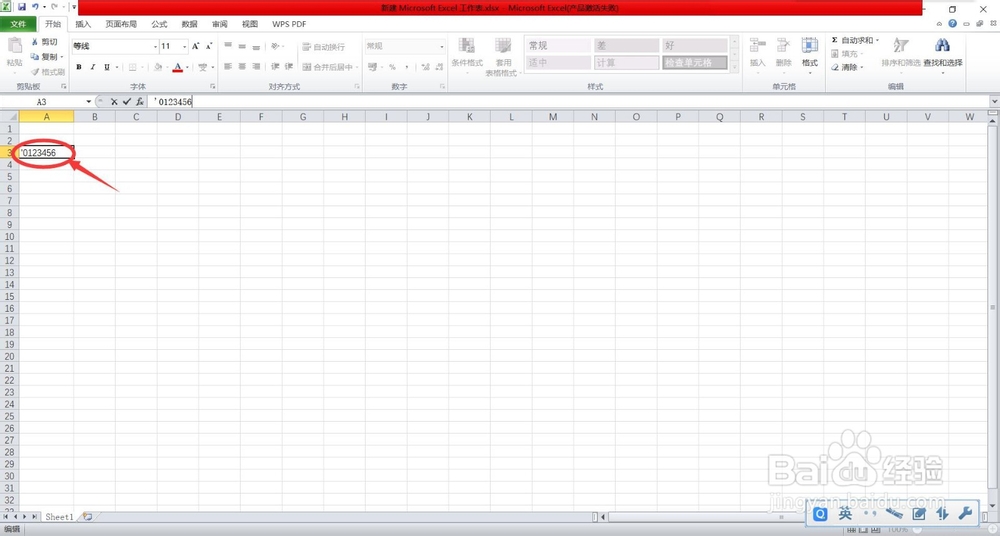The image size is (1000, 536).
Task: Center text horizontally in alignment group
Action: [242, 66]
